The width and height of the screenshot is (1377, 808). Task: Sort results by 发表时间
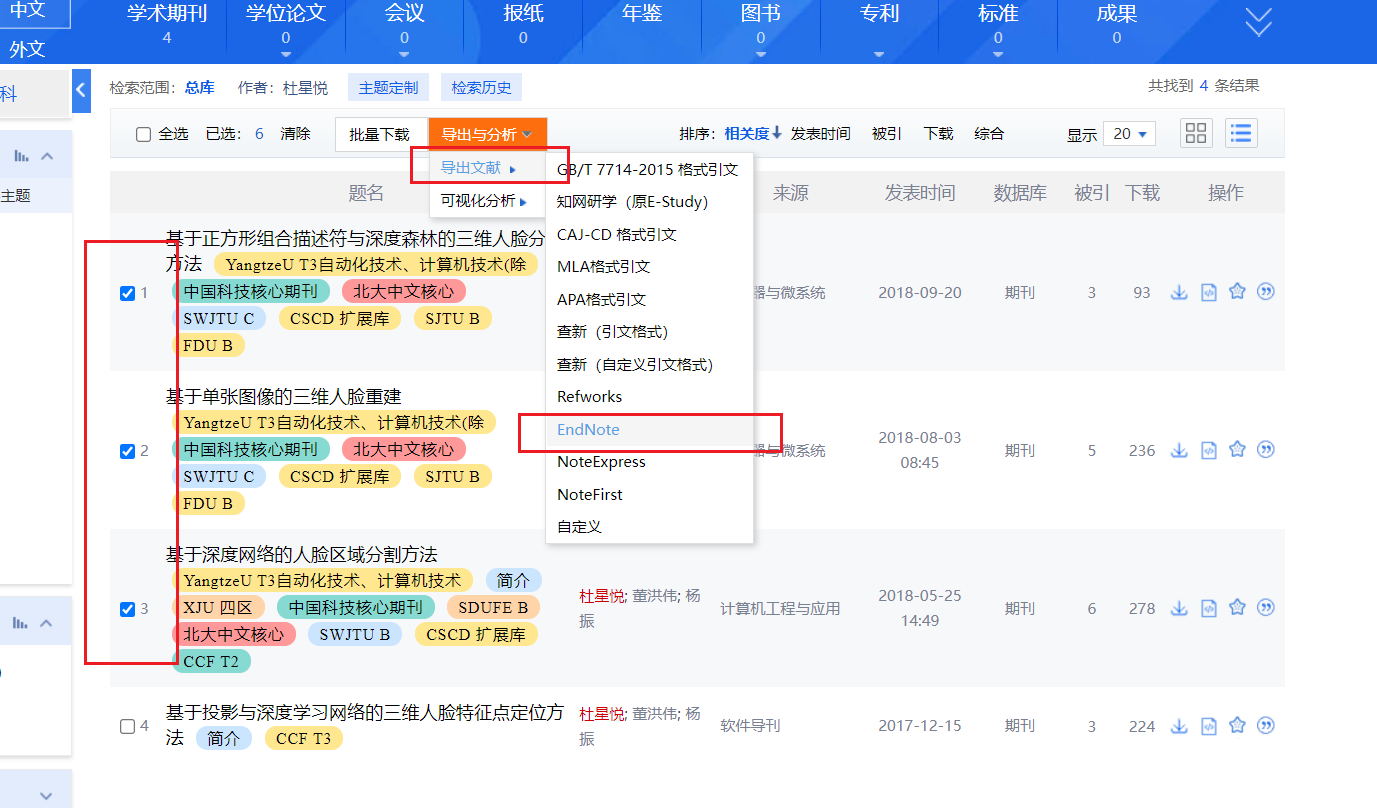click(x=820, y=134)
